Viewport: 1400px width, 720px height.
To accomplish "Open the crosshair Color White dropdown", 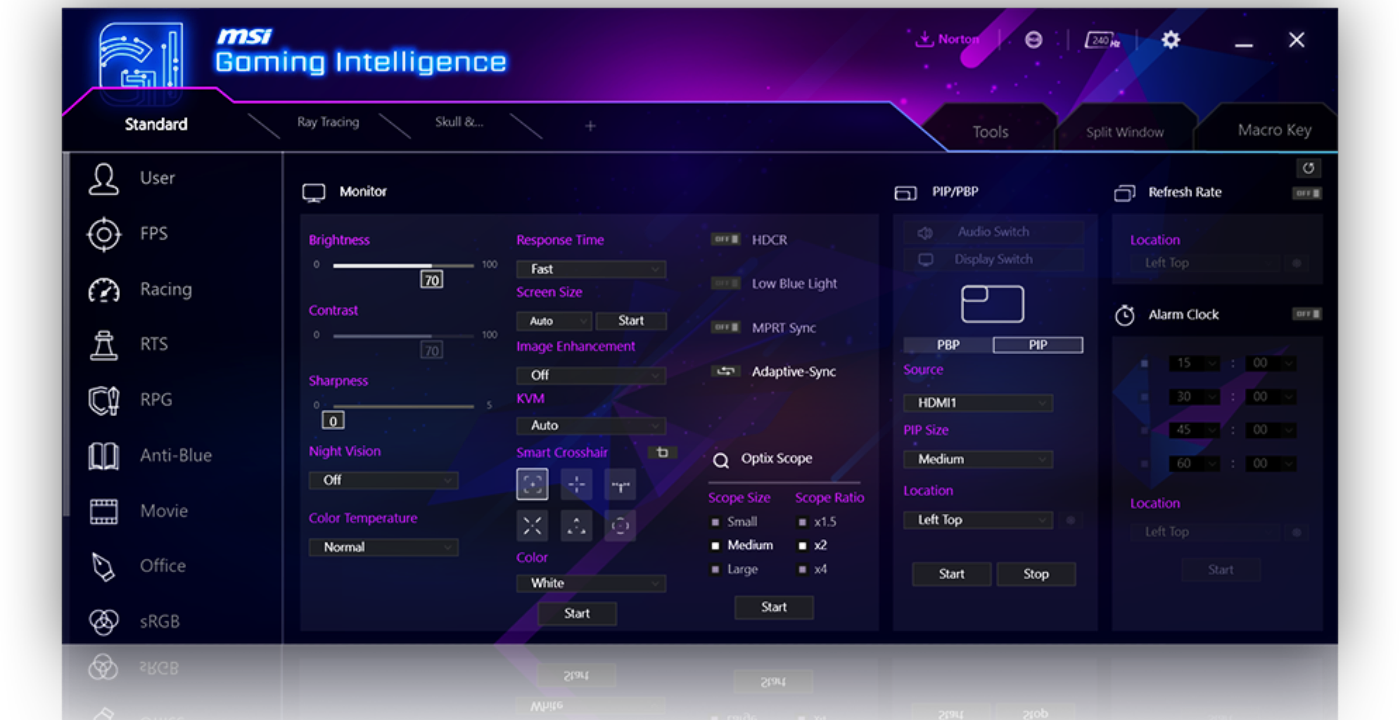I will tap(591, 583).
